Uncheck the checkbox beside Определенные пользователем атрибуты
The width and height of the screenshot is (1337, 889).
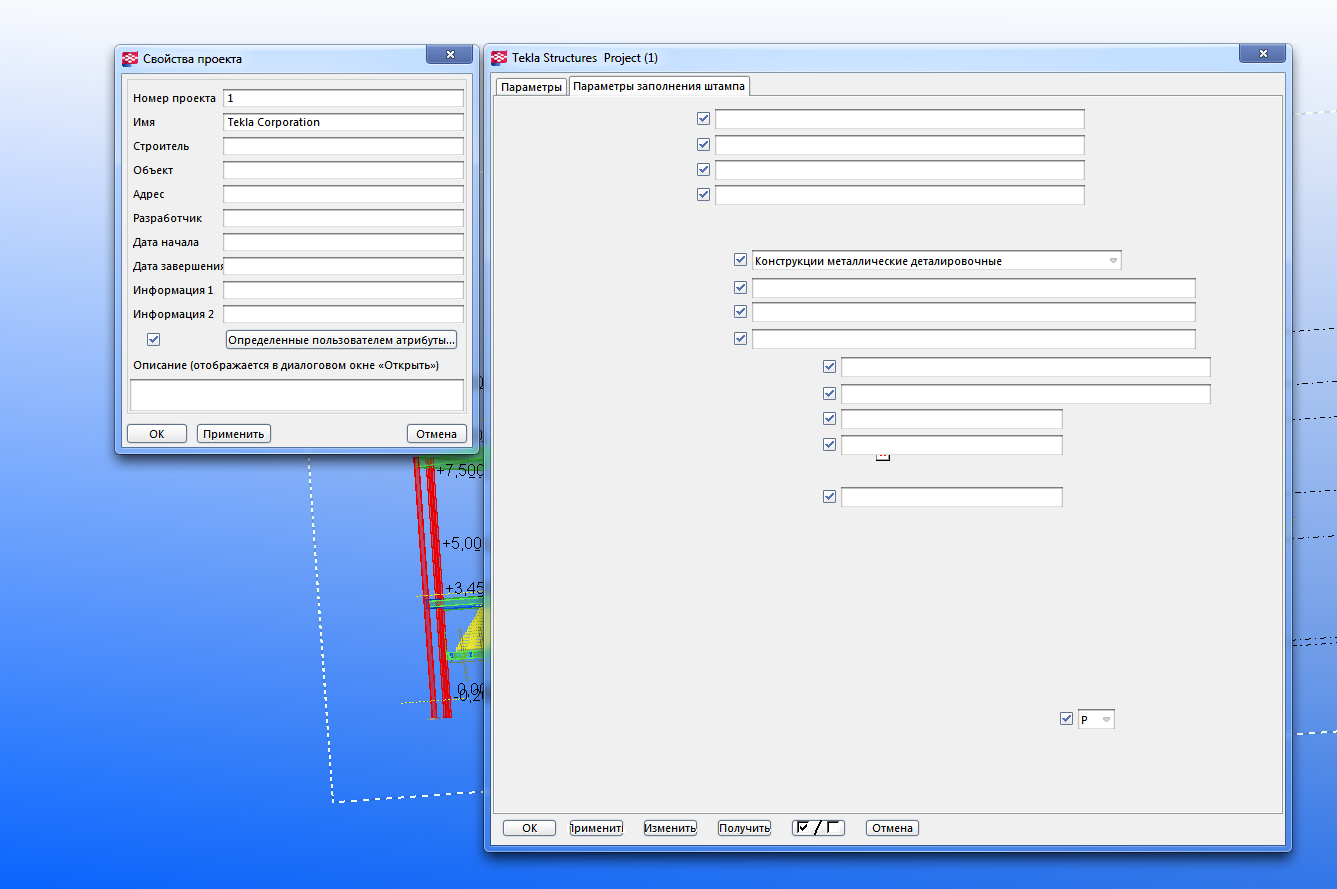153,339
